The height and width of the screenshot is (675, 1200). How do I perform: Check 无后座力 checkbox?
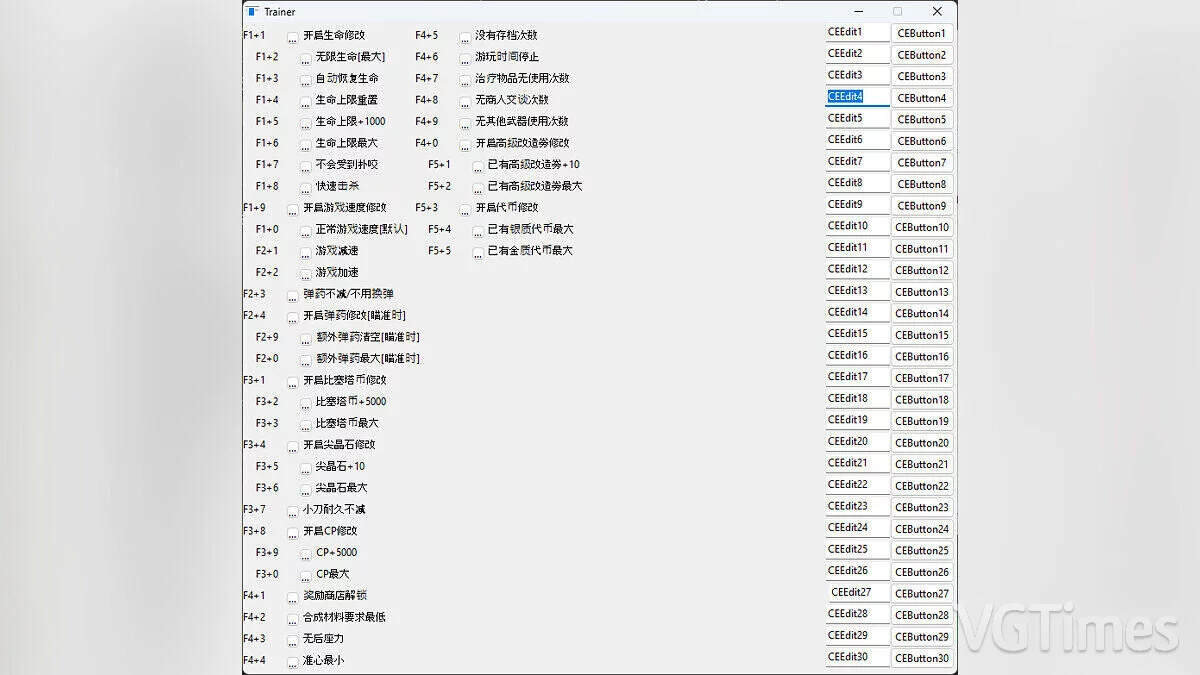click(x=293, y=640)
